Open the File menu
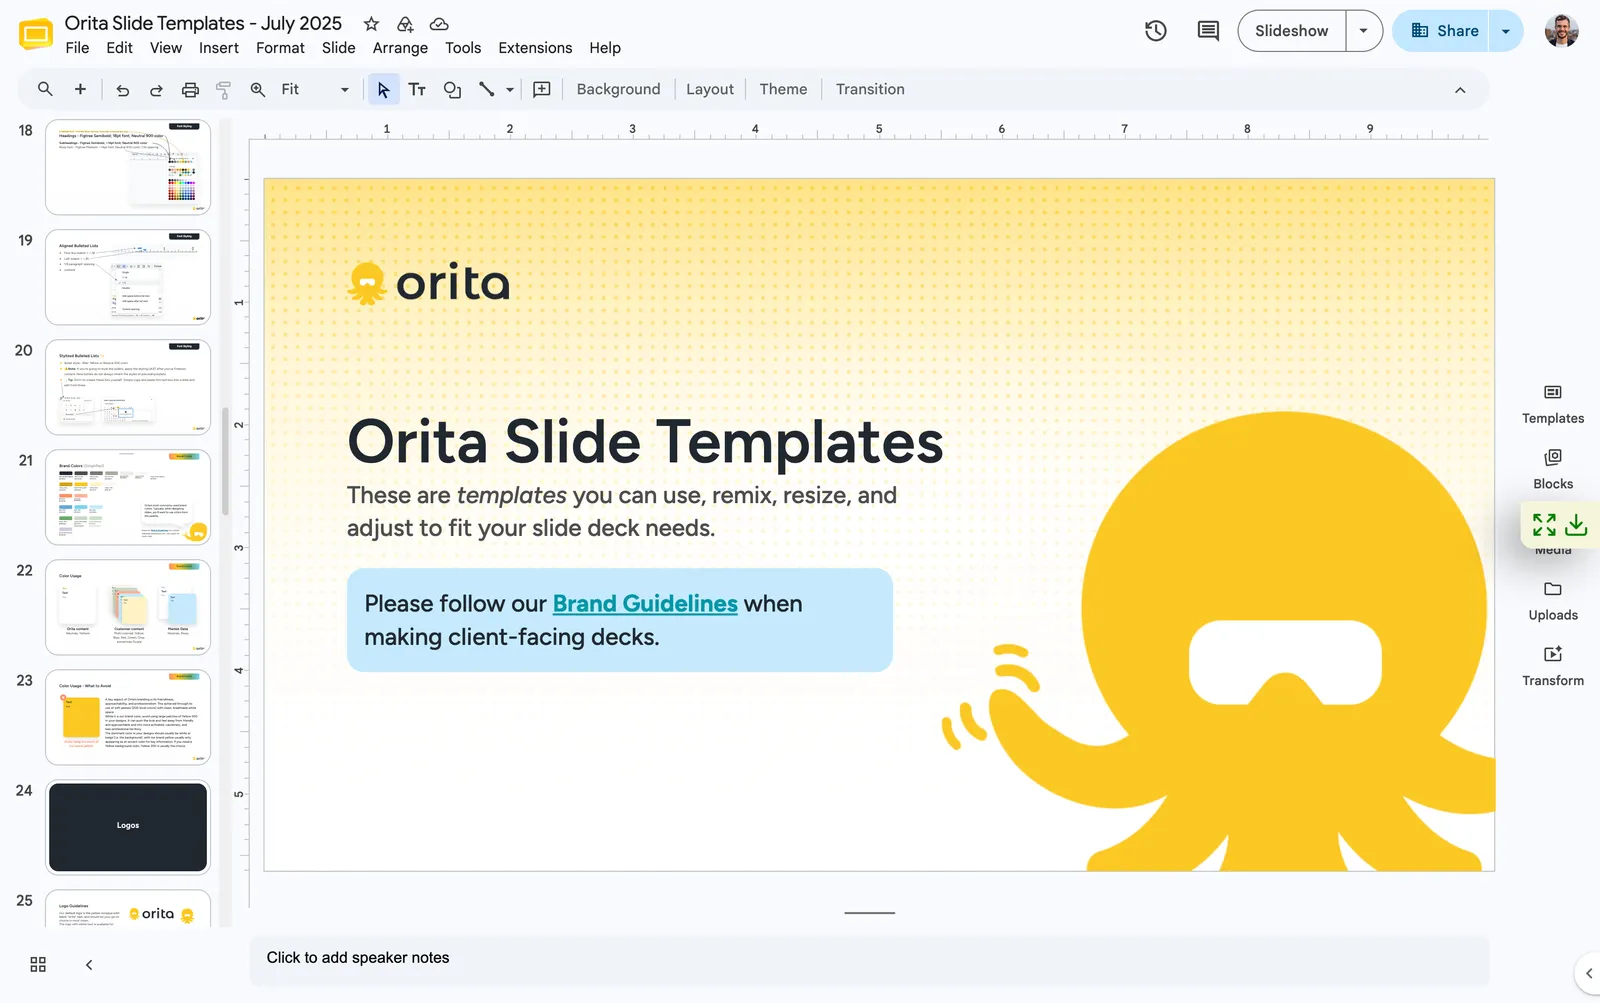Image resolution: width=1600 pixels, height=1003 pixels. [x=77, y=48]
